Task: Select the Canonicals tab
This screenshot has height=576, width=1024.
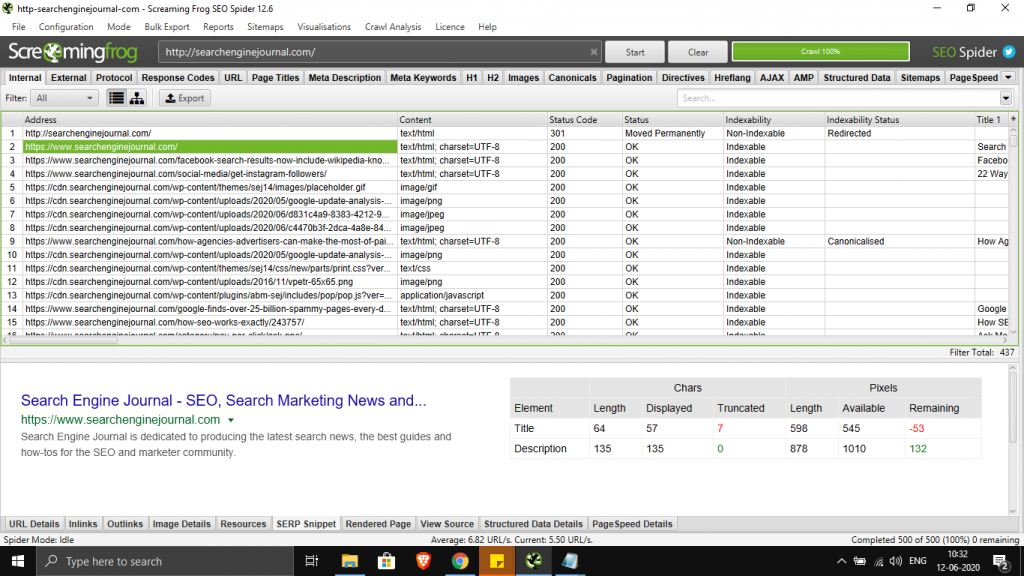Action: [x=572, y=77]
